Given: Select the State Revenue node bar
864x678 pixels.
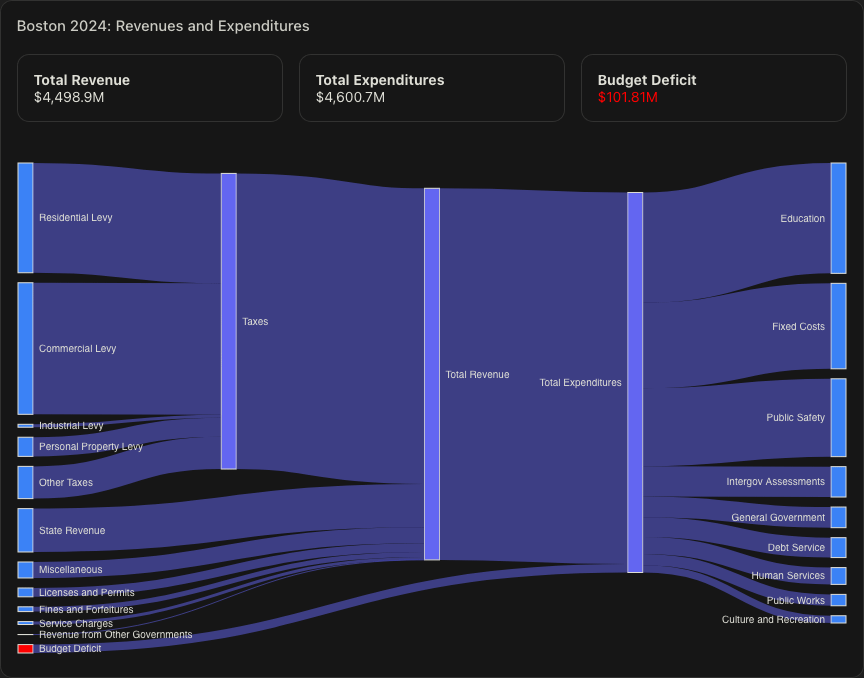Looking at the screenshot, I should 25,530.
